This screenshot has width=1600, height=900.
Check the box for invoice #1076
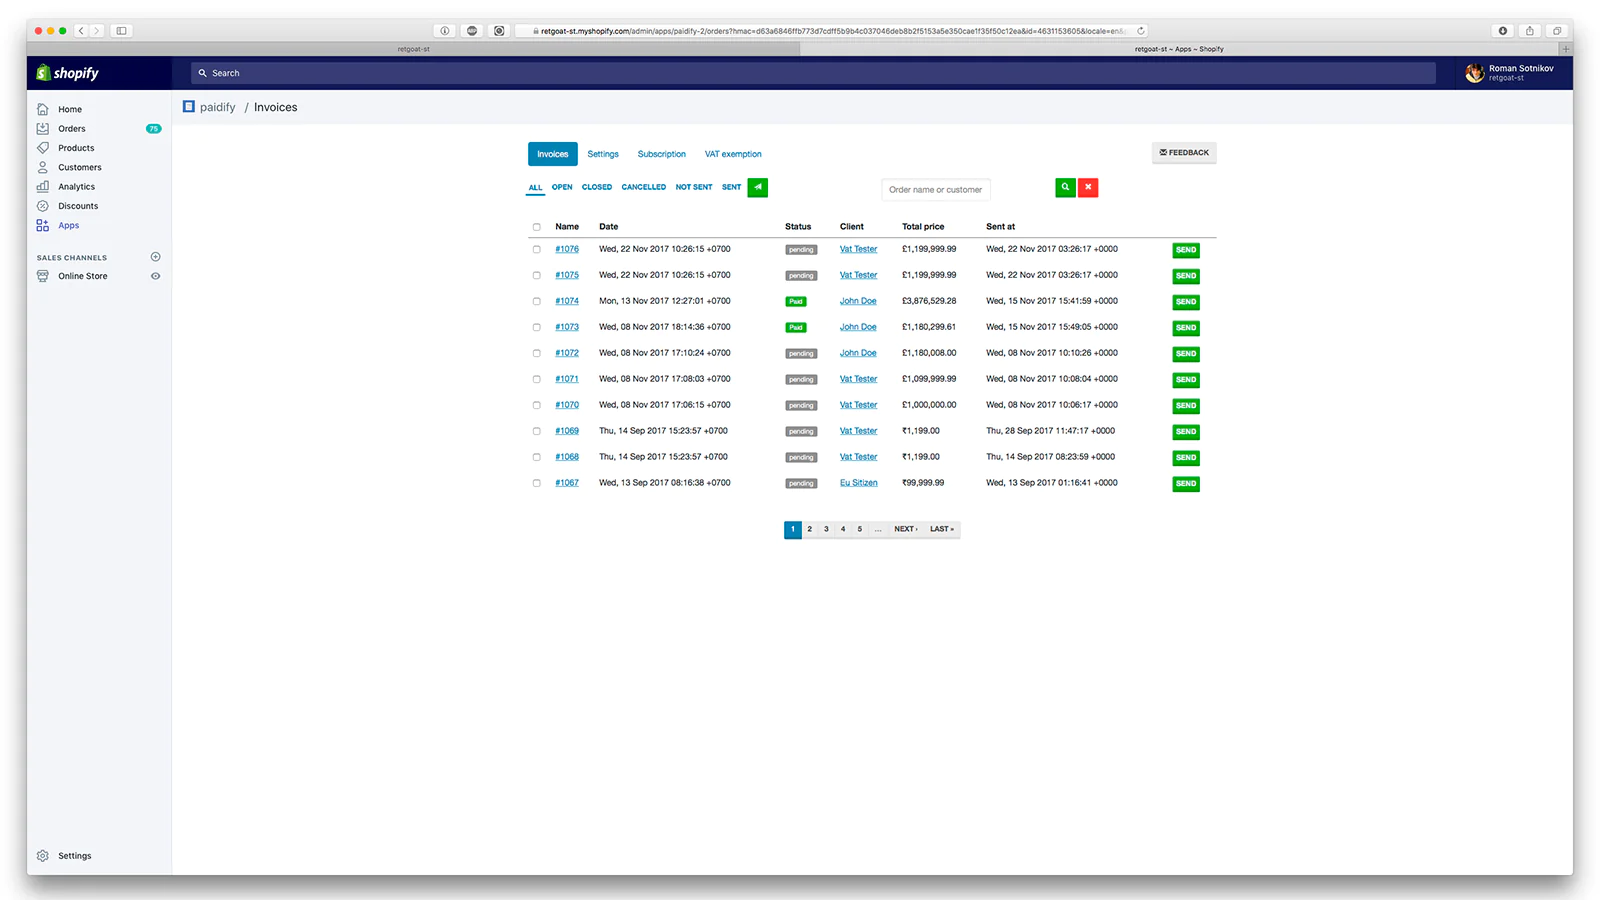tap(537, 250)
